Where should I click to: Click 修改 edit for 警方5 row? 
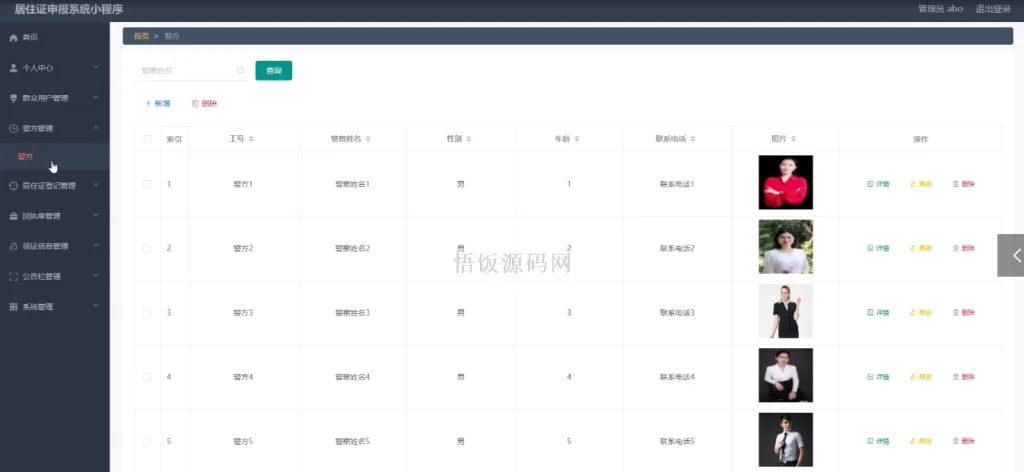point(921,441)
